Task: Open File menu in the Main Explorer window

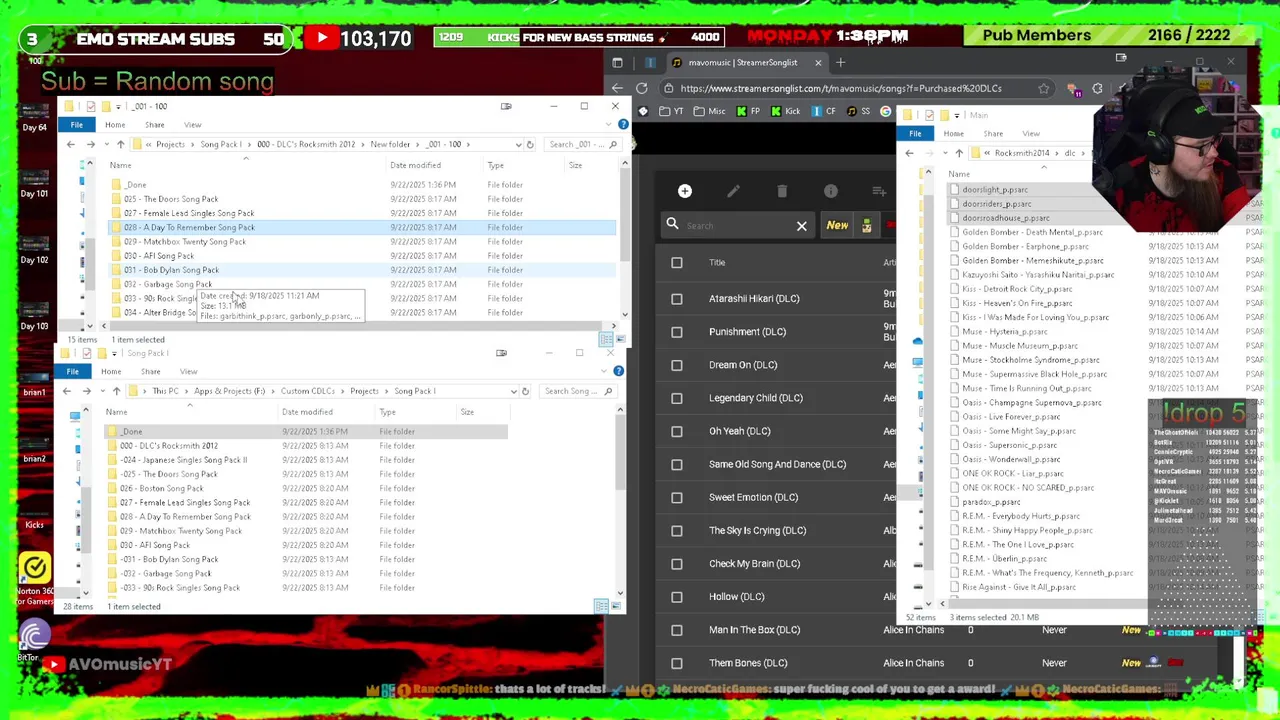Action: click(915, 134)
